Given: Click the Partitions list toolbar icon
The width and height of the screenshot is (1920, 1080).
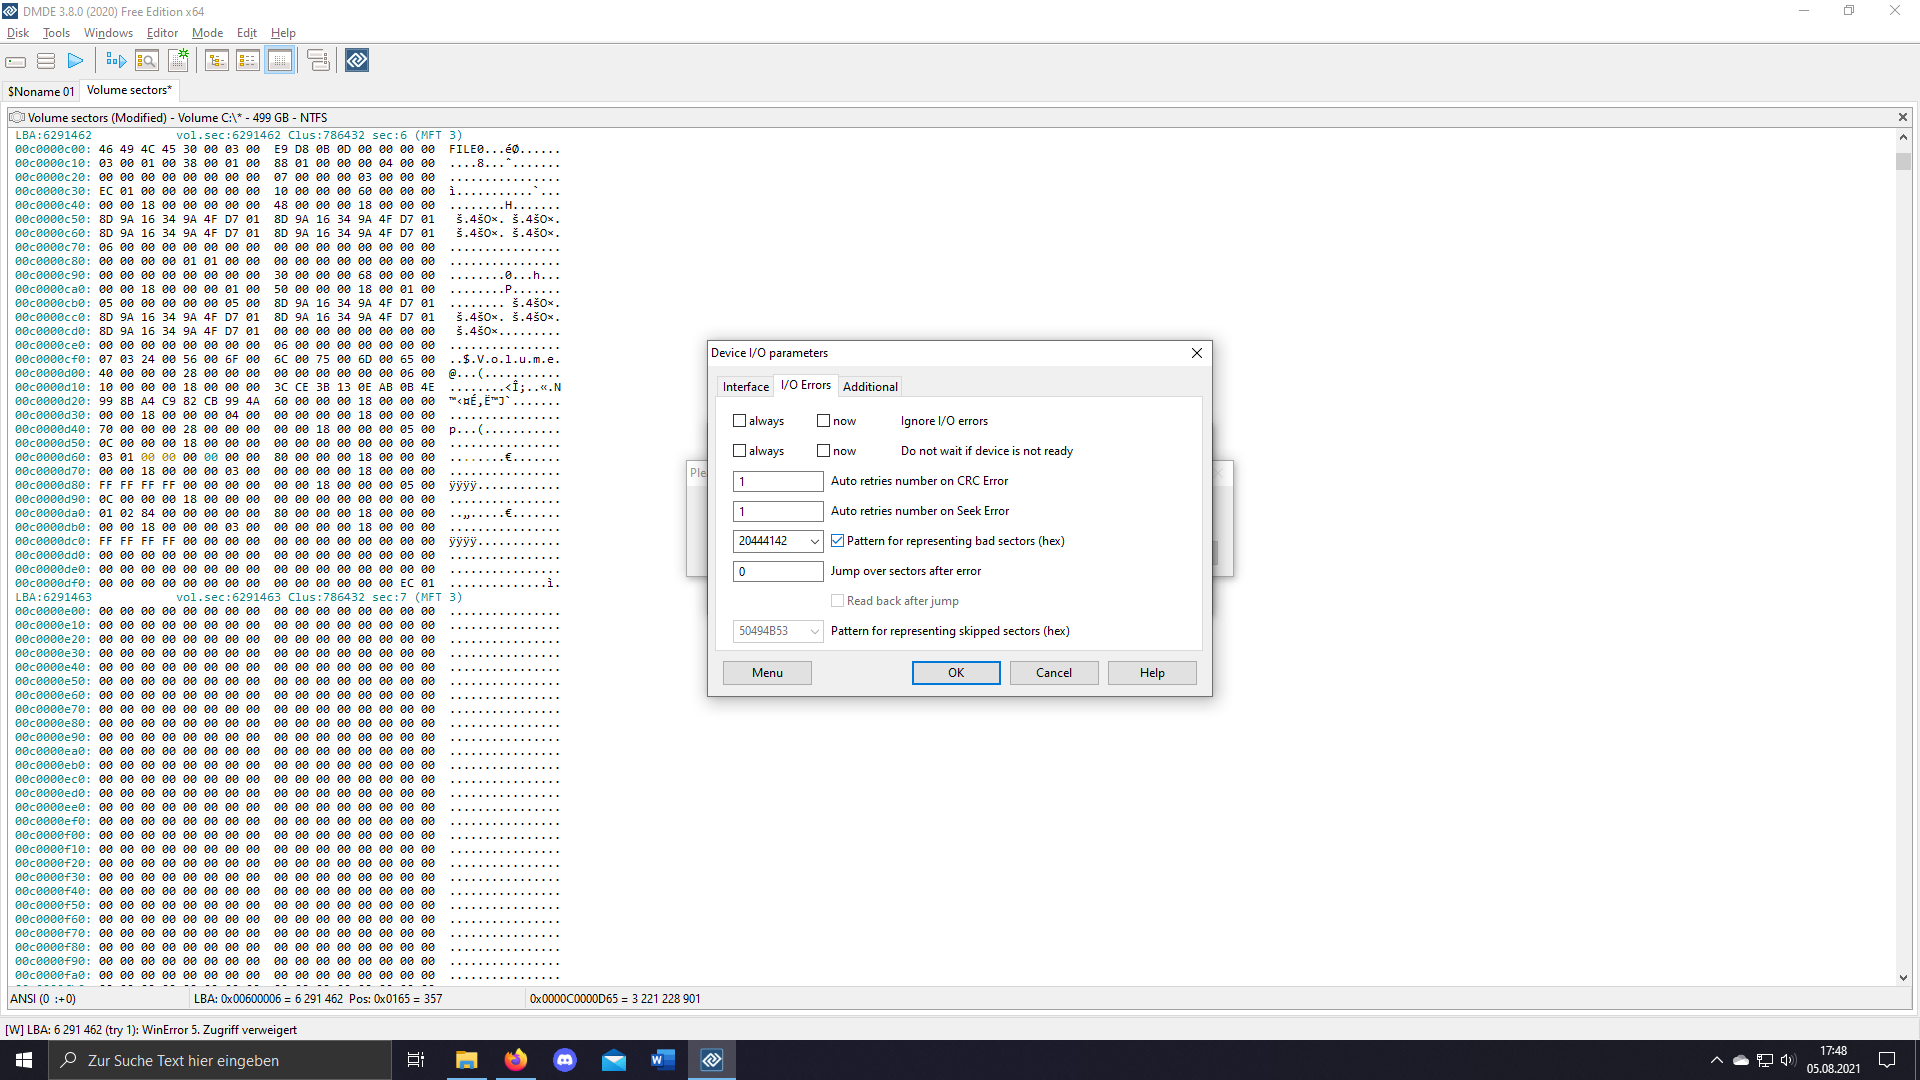Looking at the screenshot, I should (x=45, y=60).
